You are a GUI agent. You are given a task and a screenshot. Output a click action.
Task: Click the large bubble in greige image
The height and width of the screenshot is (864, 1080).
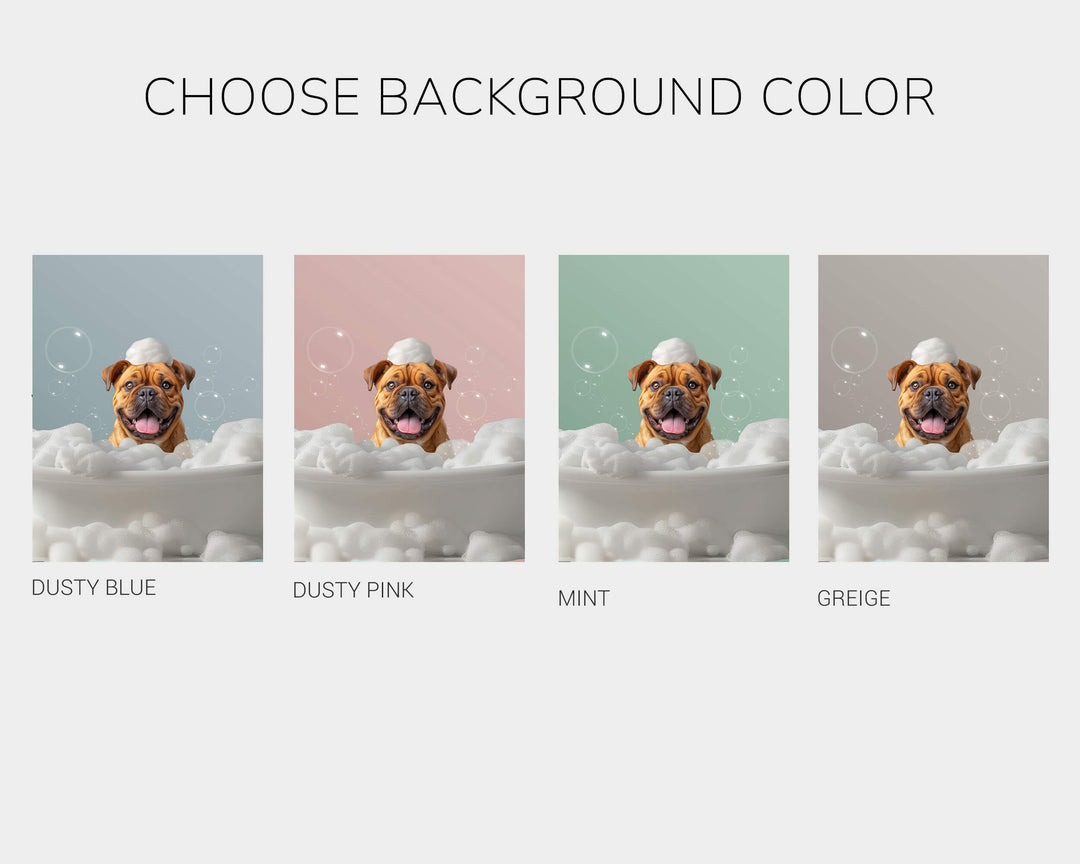coord(854,350)
